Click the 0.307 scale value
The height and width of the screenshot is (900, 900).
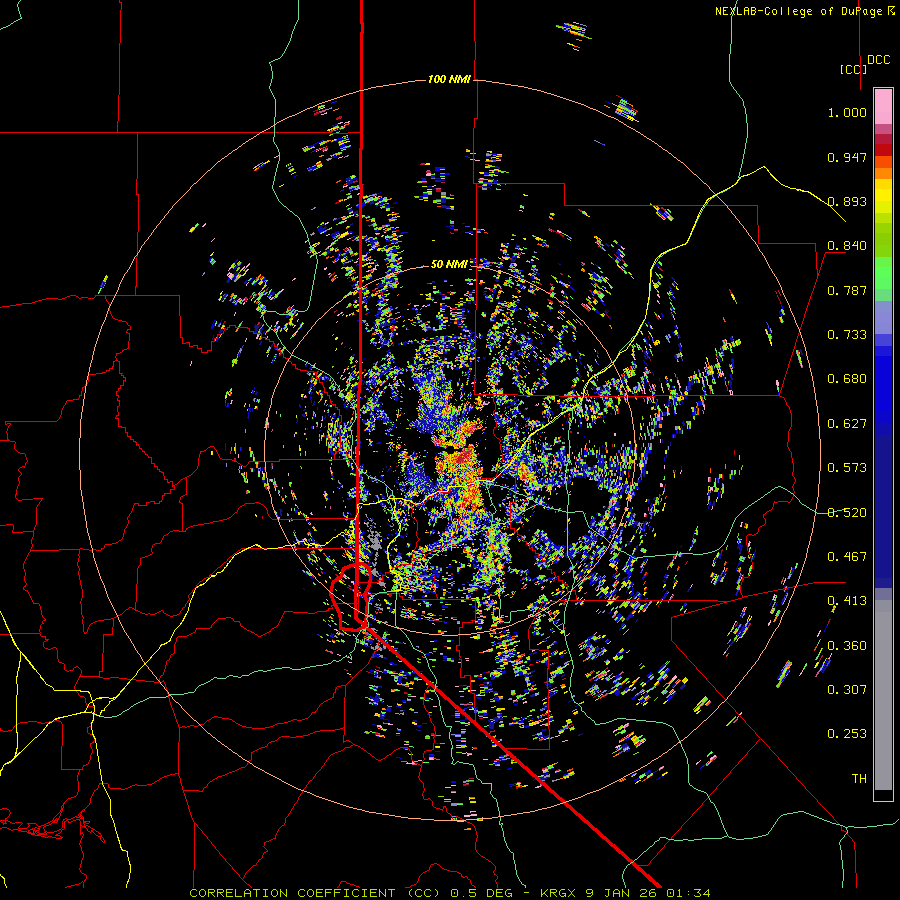[847, 690]
